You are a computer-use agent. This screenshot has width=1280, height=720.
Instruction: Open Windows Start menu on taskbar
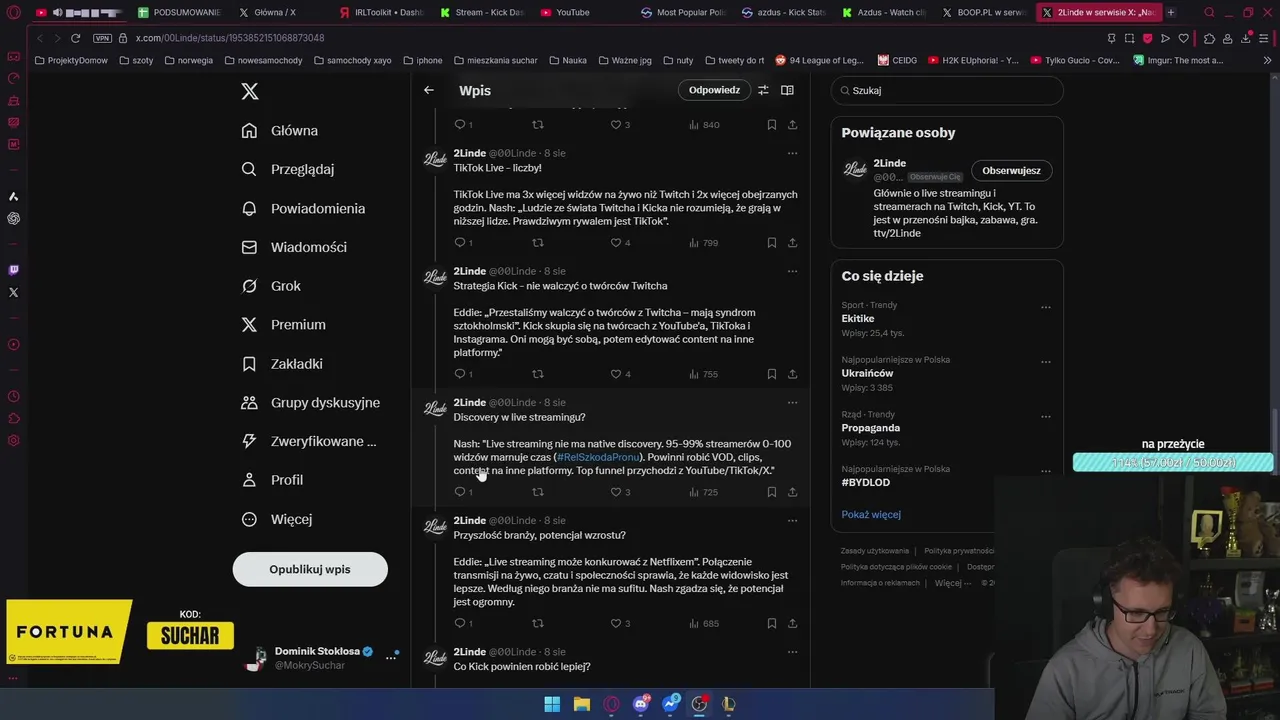pos(552,704)
